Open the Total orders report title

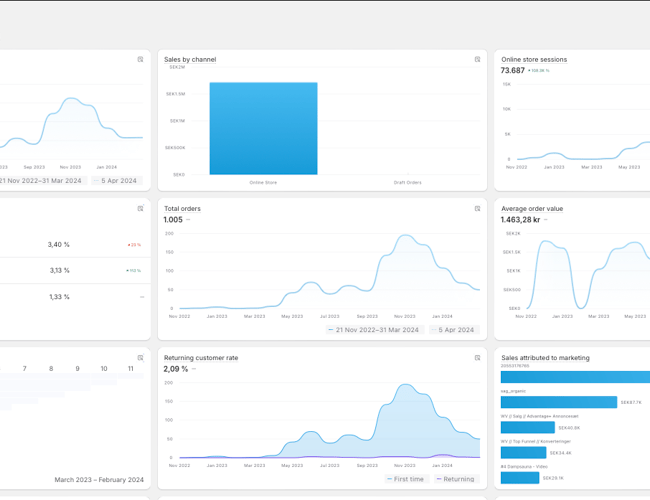tap(182, 209)
